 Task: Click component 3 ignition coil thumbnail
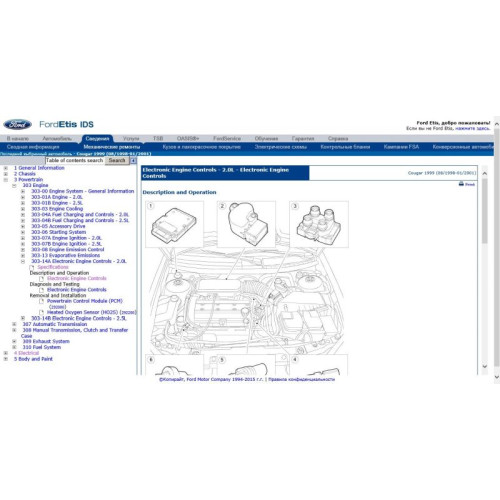pos(319,224)
